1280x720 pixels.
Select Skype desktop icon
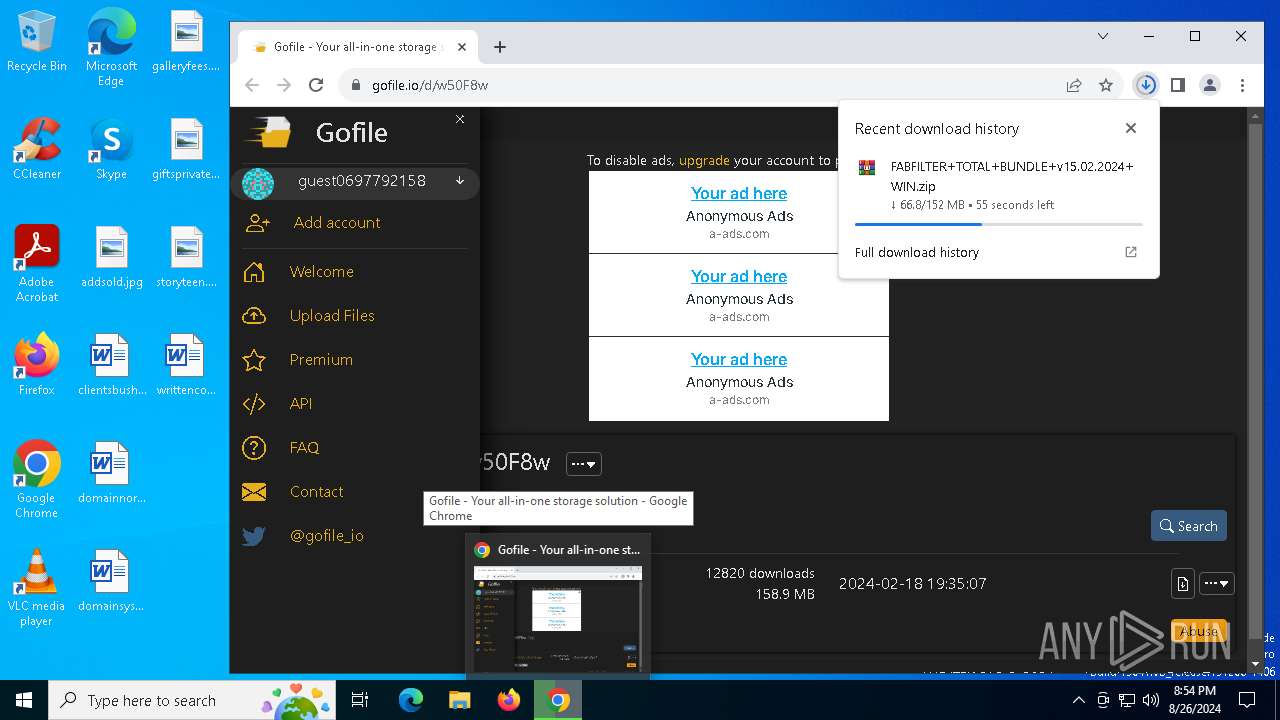coord(111,150)
